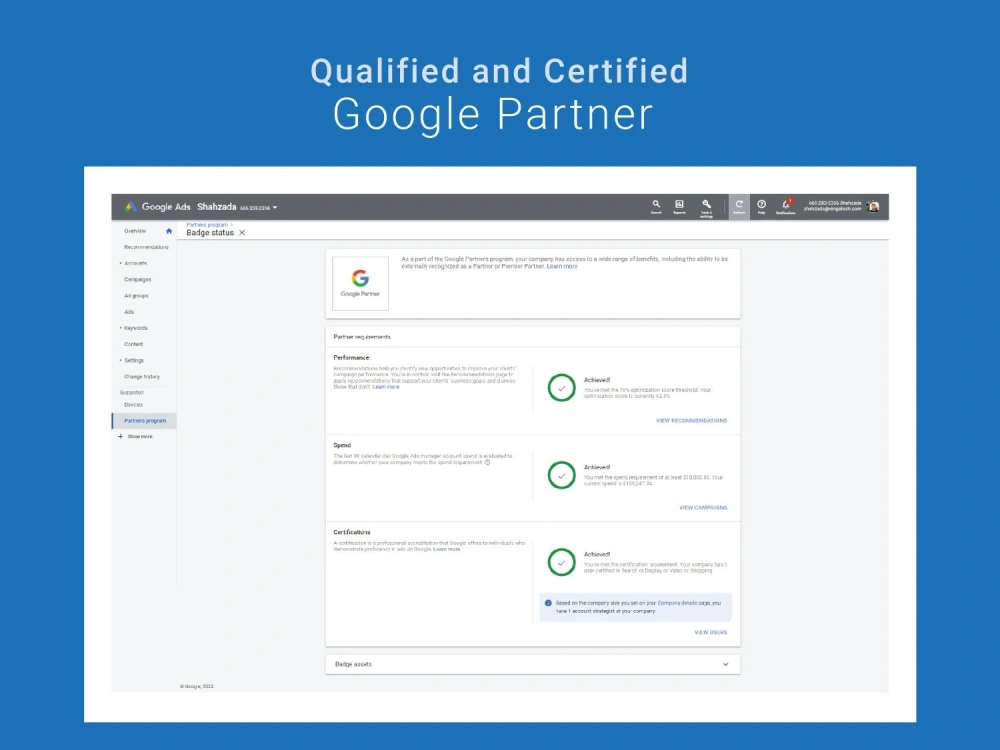
Task: Click Show more in the sidebar
Action: (x=140, y=436)
